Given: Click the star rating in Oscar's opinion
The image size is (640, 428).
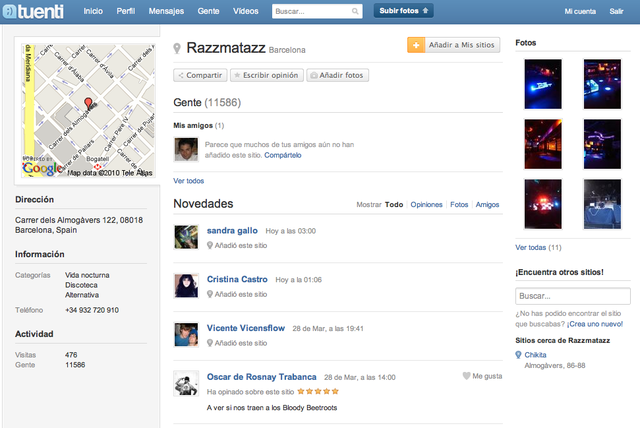Looking at the screenshot, I should [318, 391].
